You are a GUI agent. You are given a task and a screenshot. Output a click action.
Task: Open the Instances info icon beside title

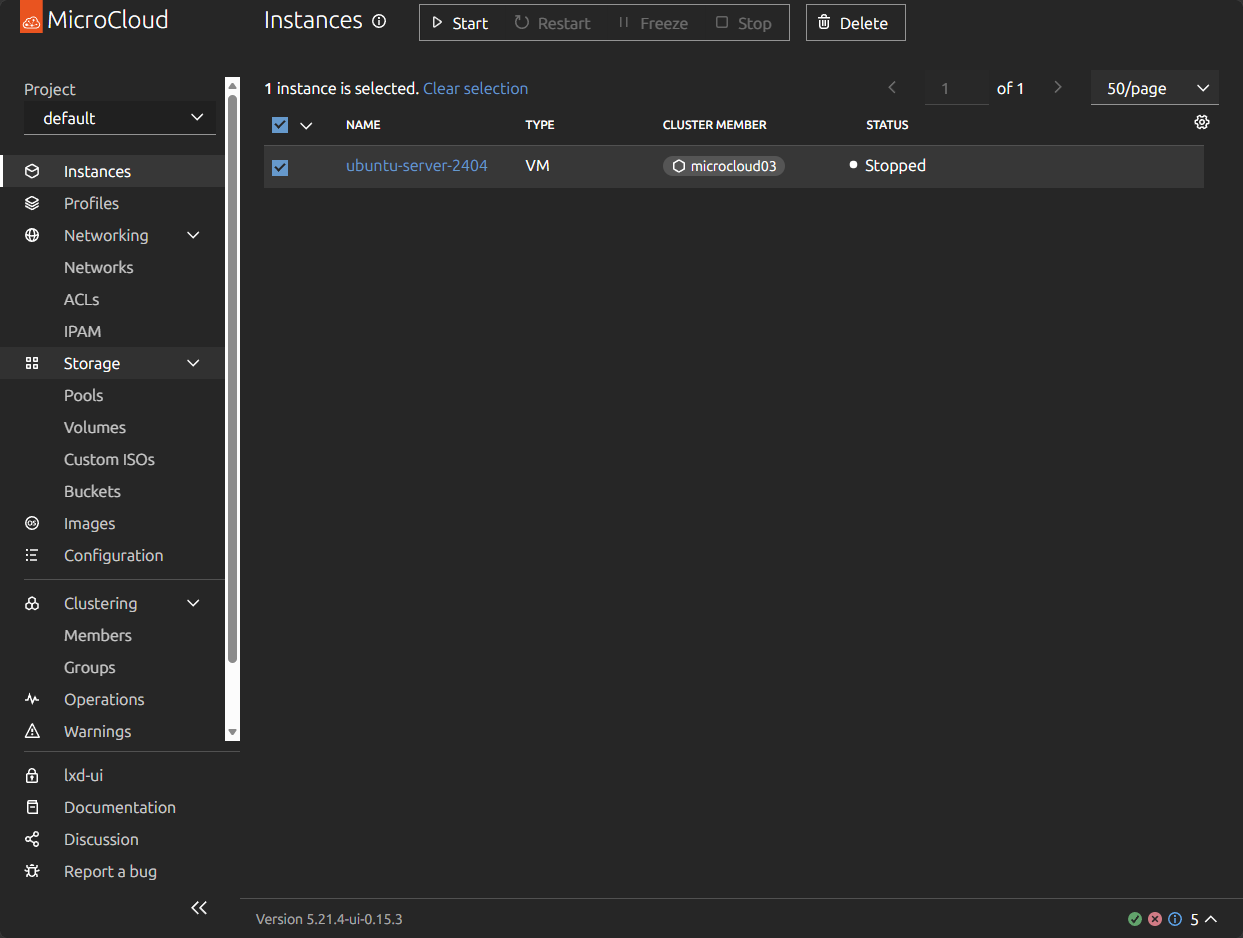(379, 21)
